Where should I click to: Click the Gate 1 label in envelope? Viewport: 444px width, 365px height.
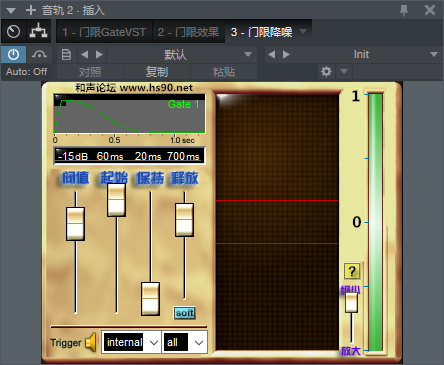[x=184, y=104]
